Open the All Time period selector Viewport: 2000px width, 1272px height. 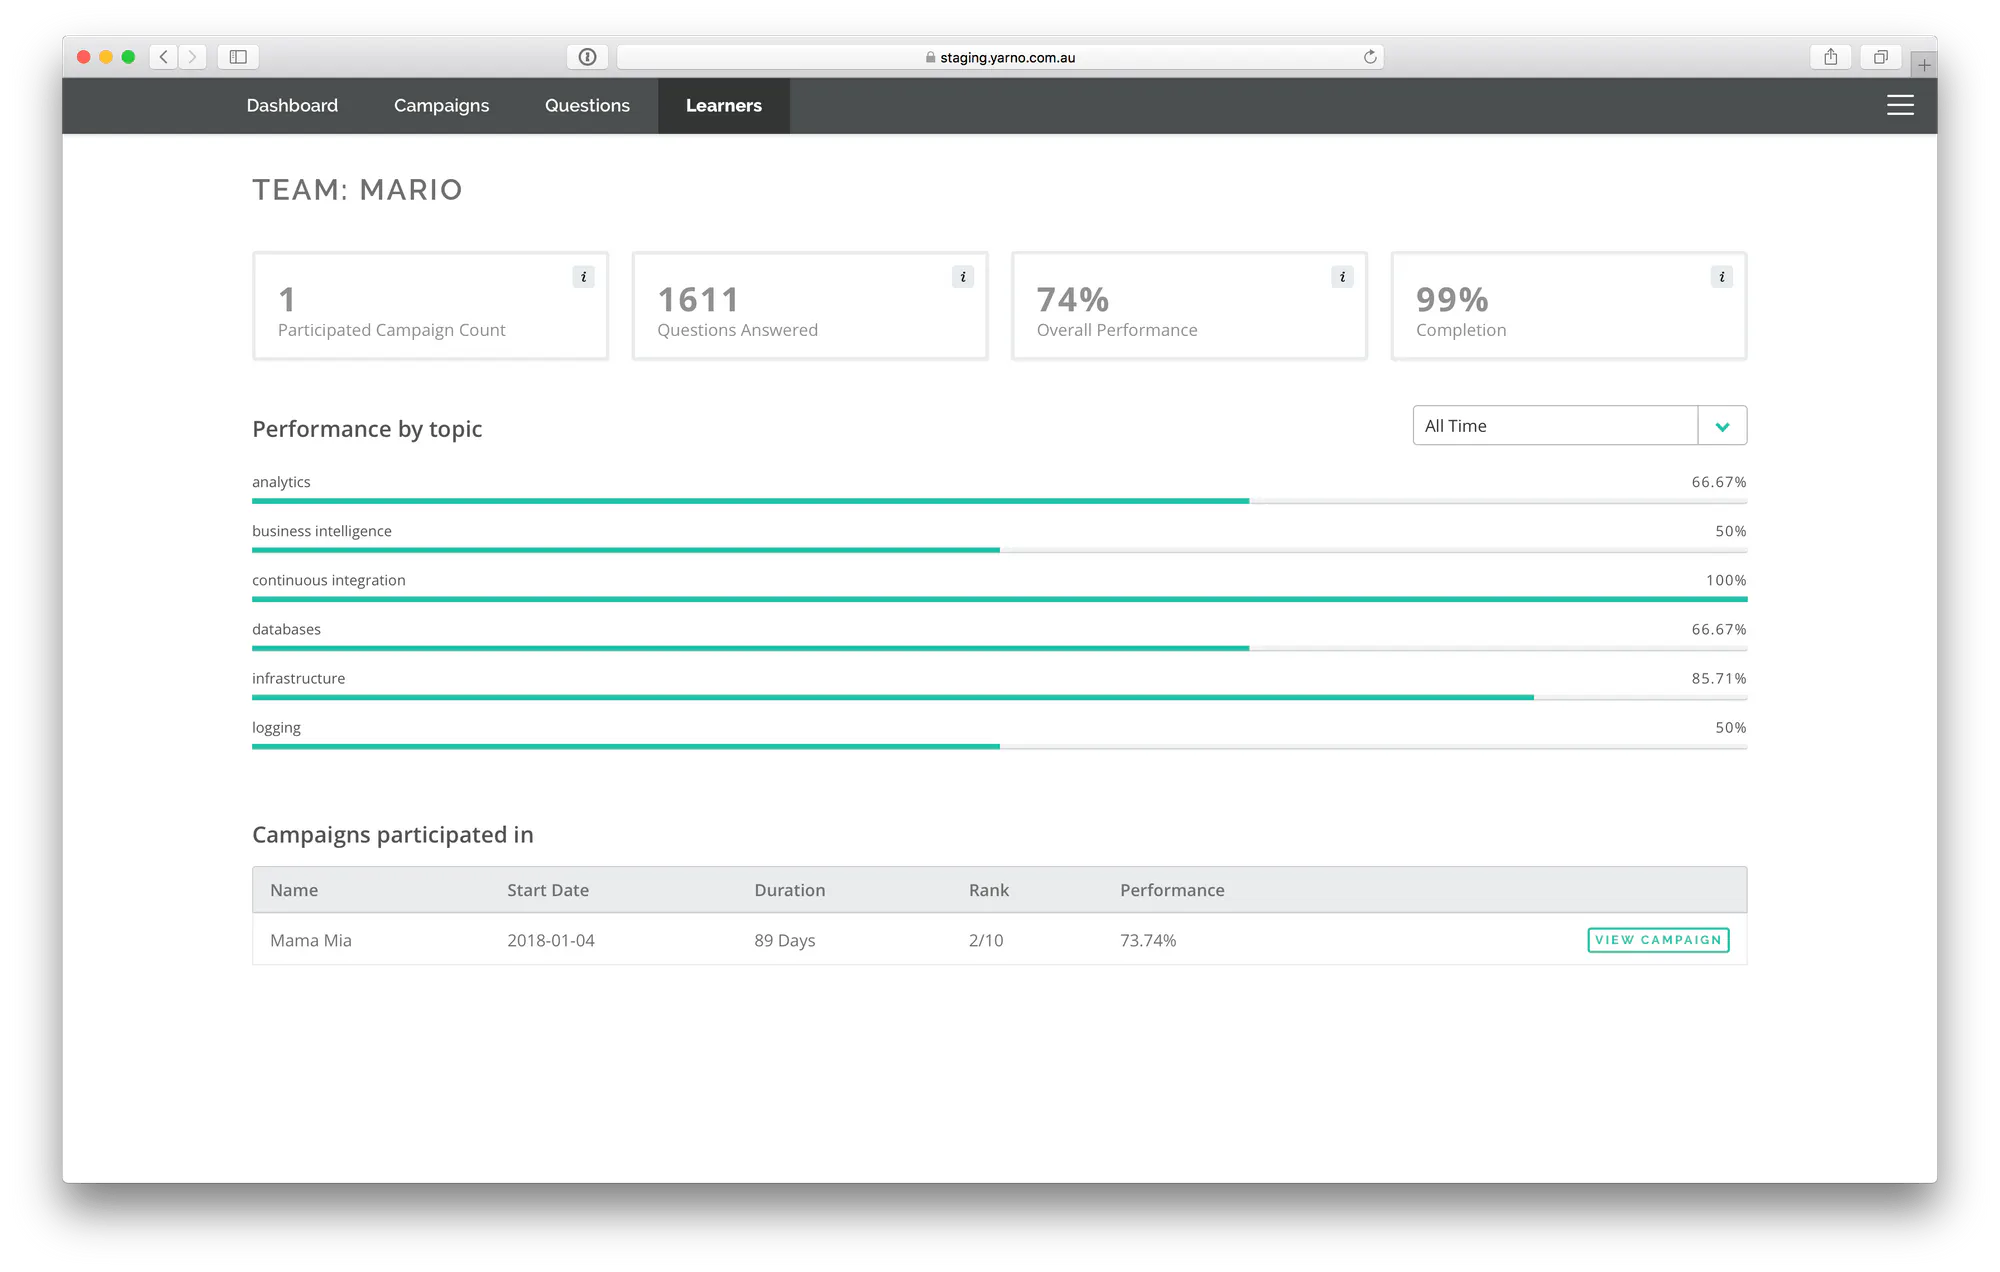(1579, 426)
